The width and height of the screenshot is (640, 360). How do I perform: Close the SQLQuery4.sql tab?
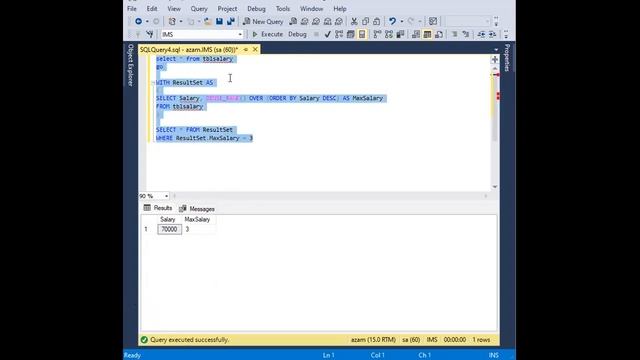point(255,49)
